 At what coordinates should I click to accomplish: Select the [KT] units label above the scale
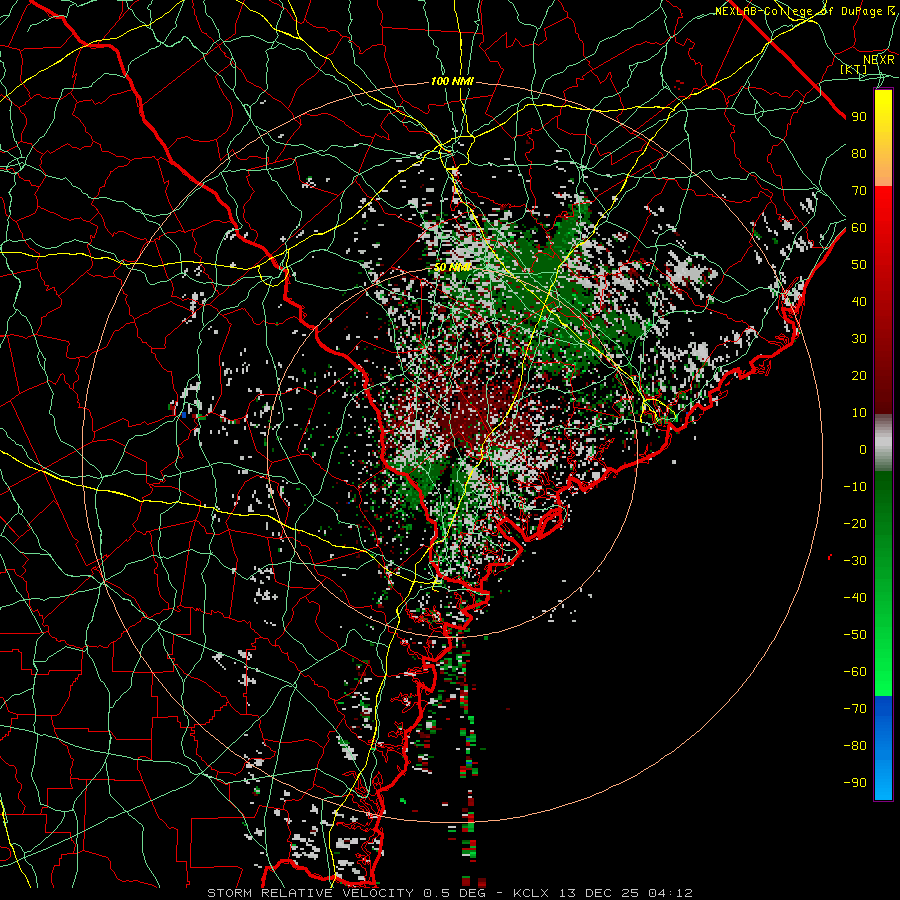854,69
